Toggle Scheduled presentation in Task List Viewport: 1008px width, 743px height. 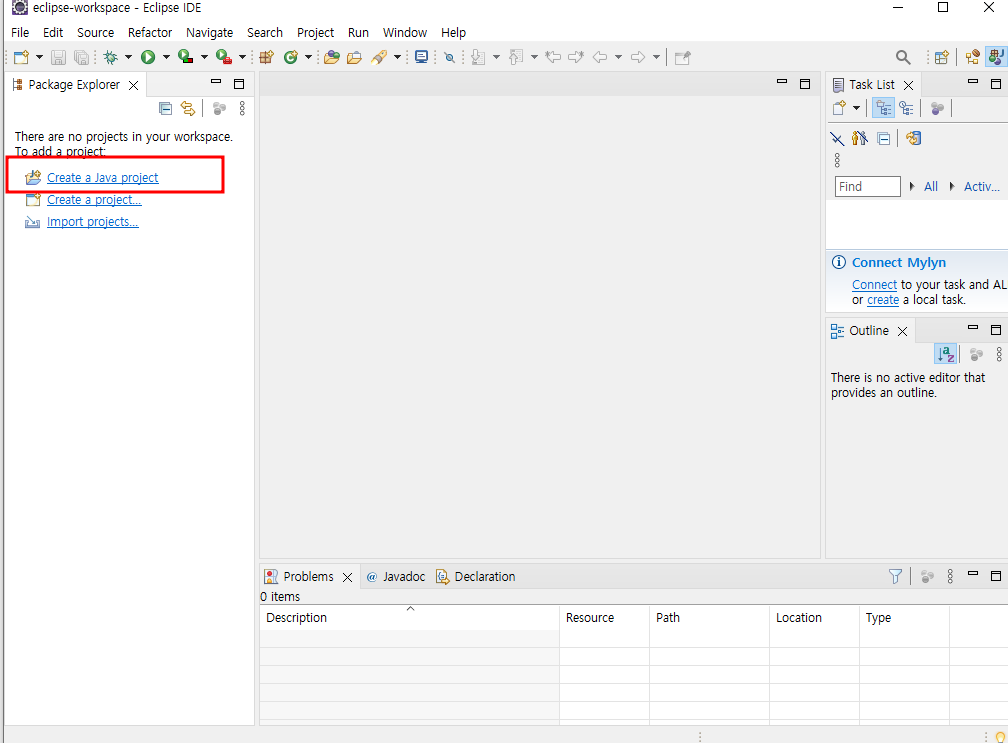click(906, 108)
